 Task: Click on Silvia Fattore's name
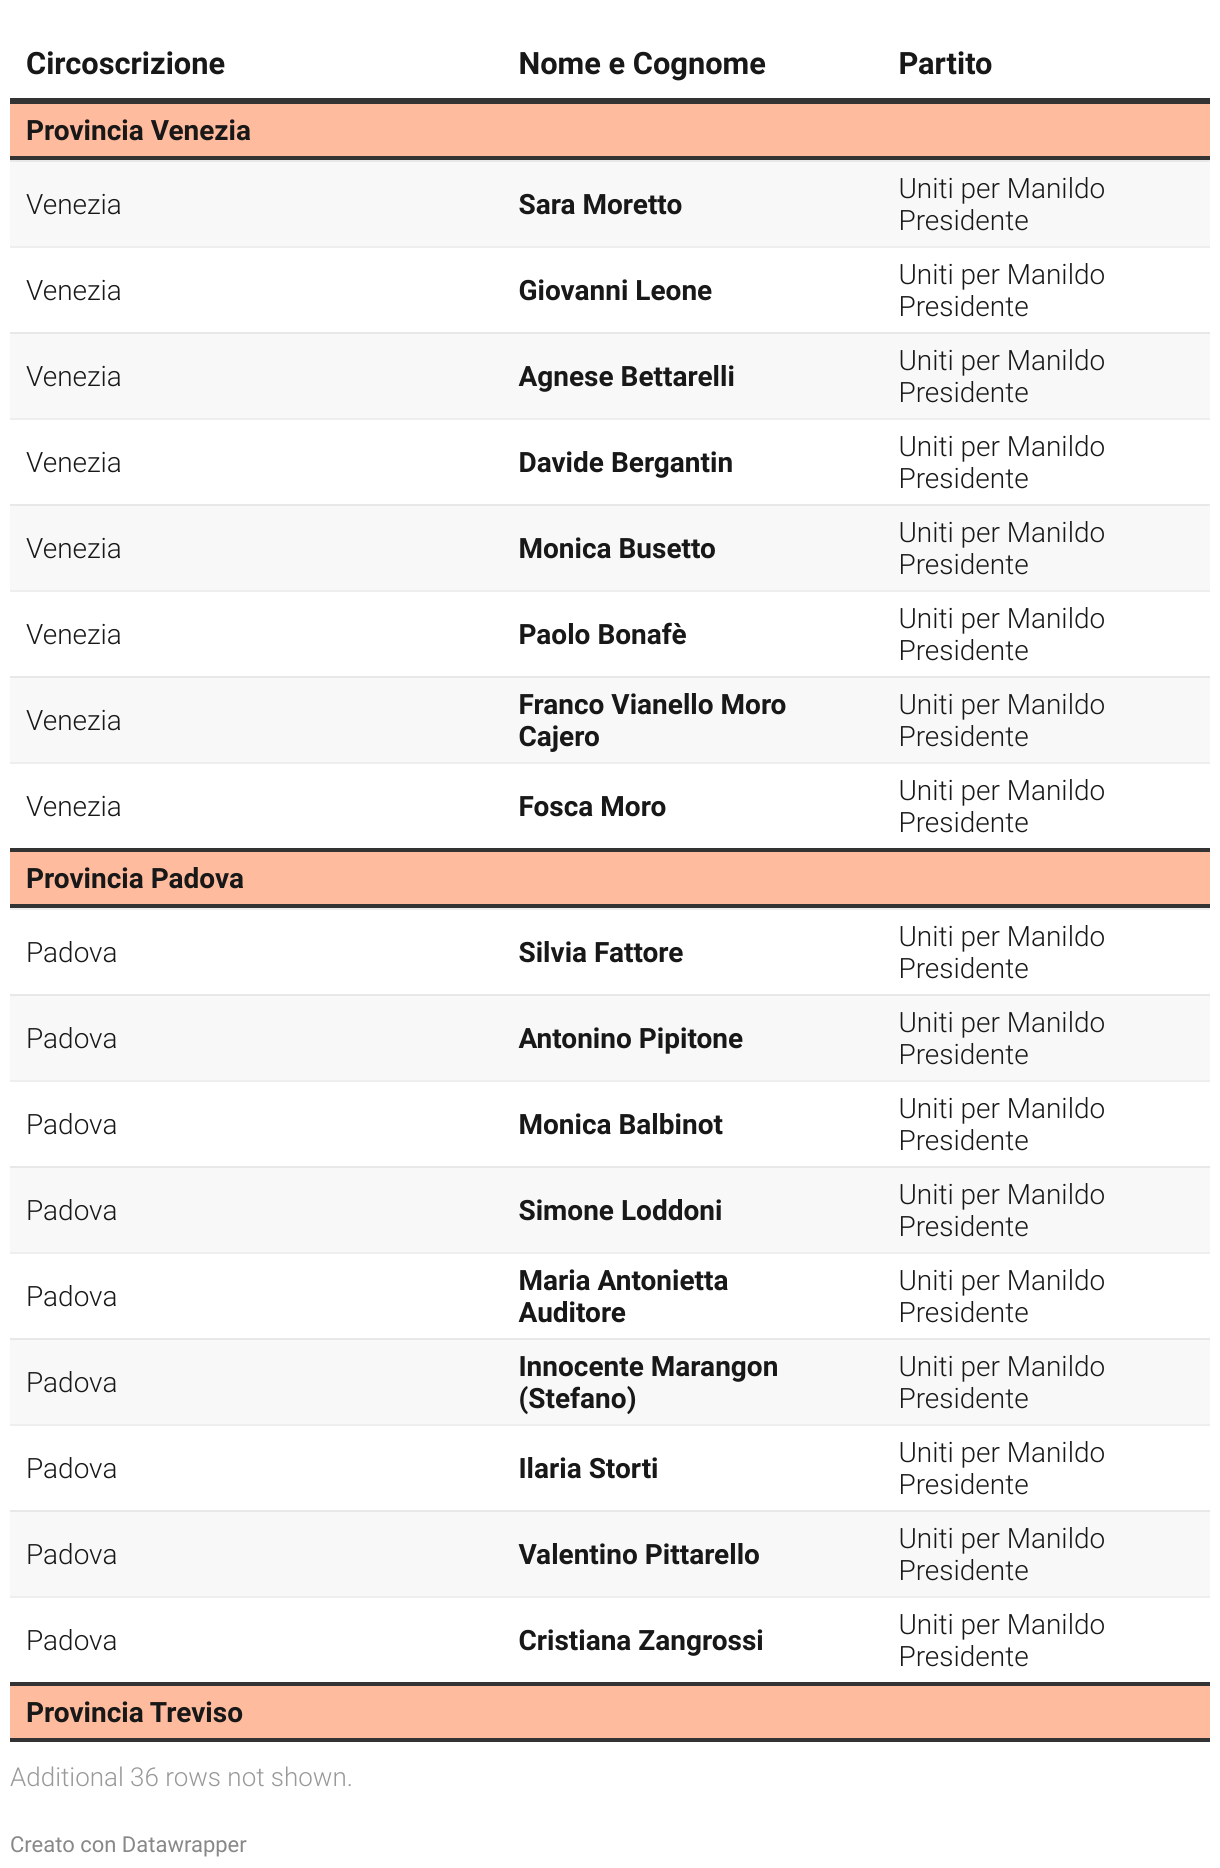point(600,953)
